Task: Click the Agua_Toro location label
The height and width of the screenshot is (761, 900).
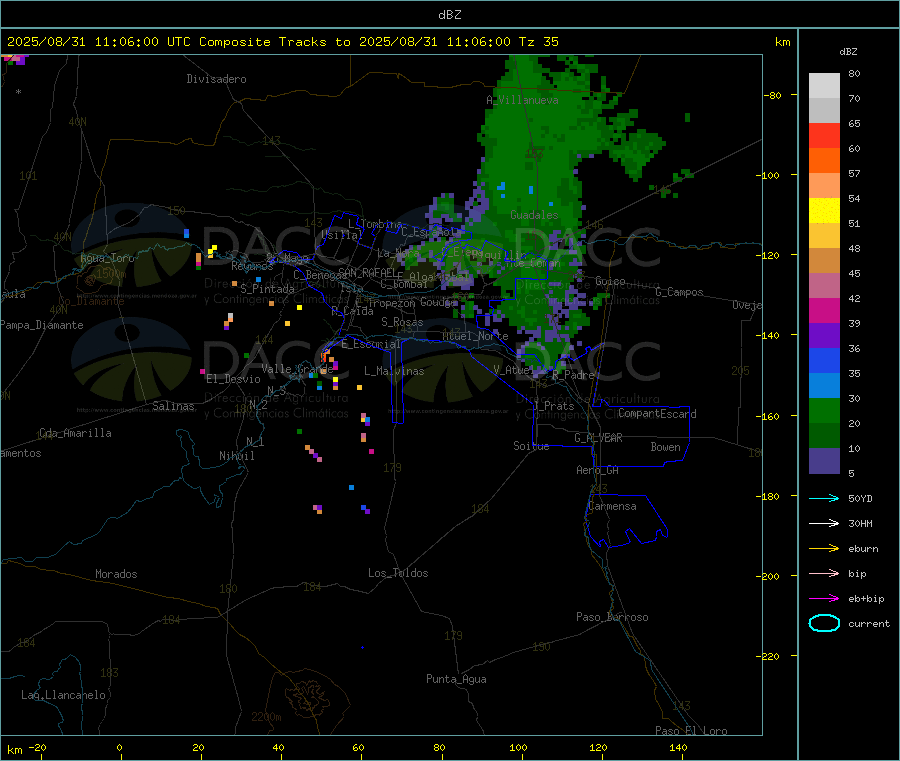Action: tap(107, 258)
